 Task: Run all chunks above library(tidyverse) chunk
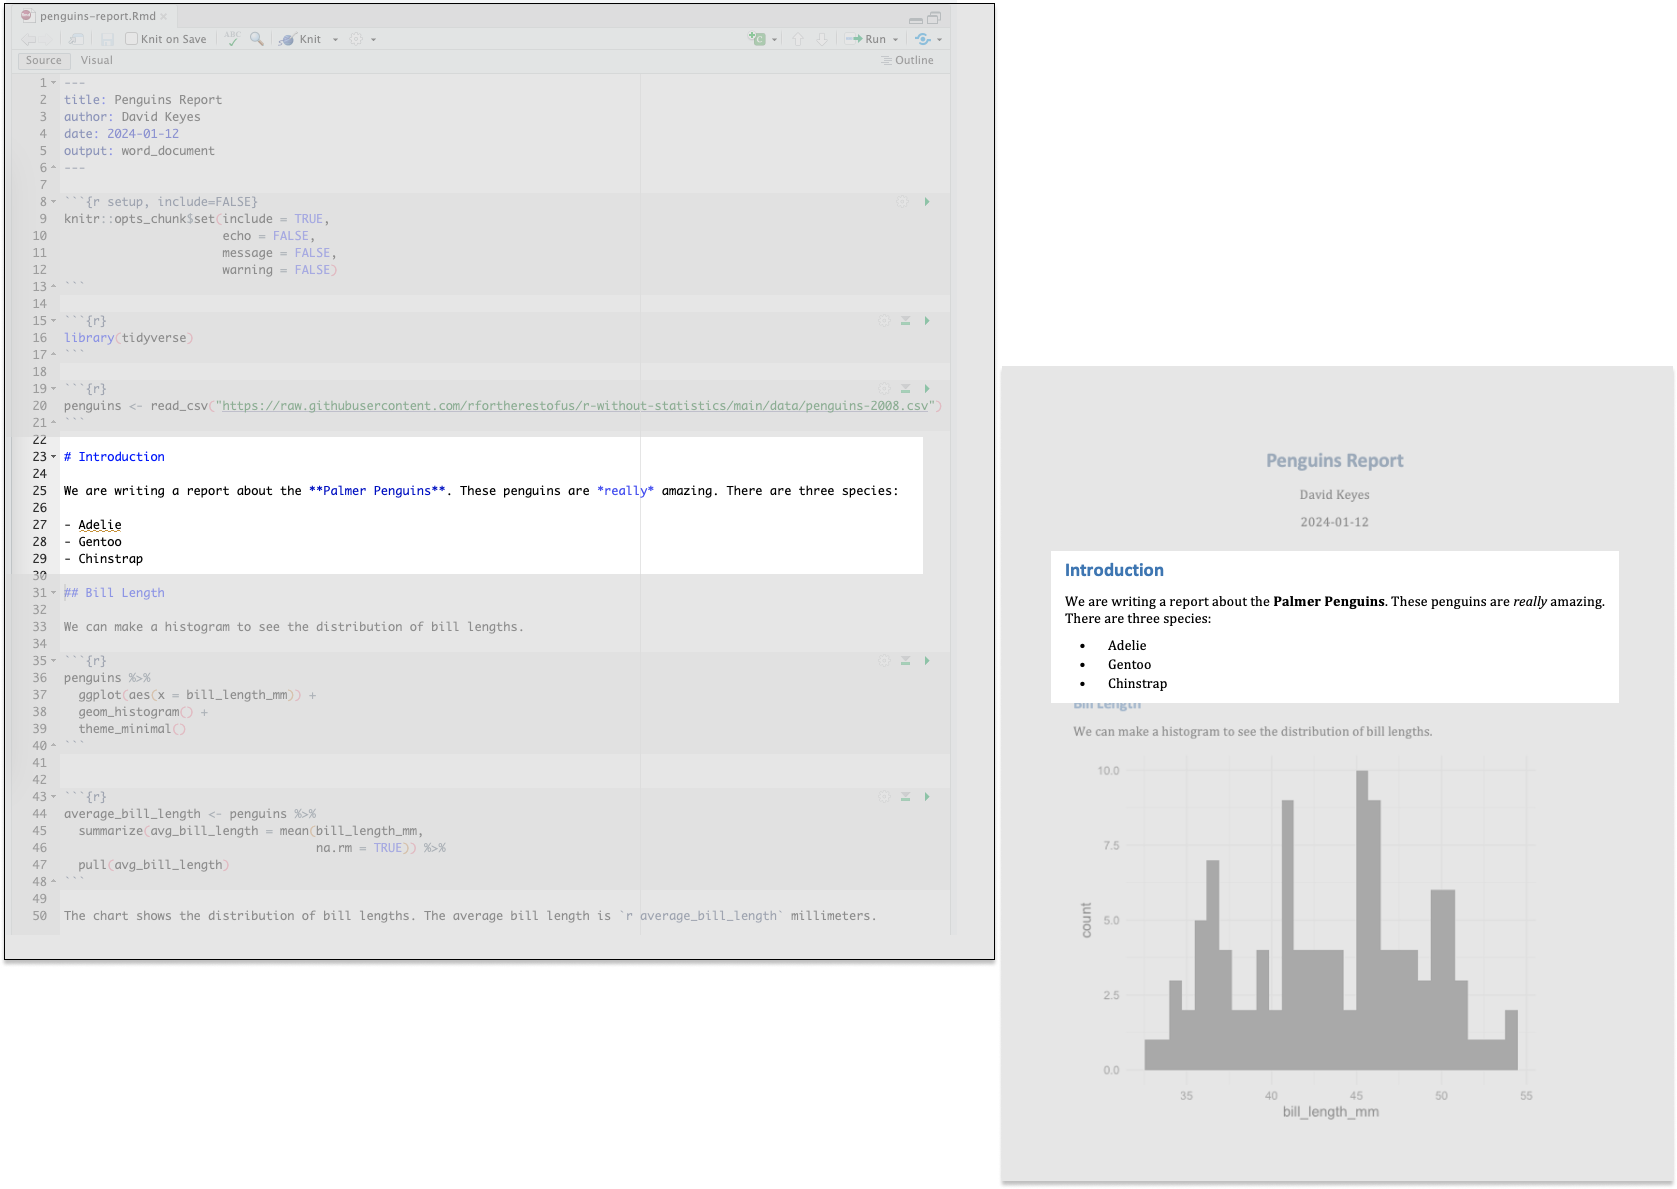905,321
